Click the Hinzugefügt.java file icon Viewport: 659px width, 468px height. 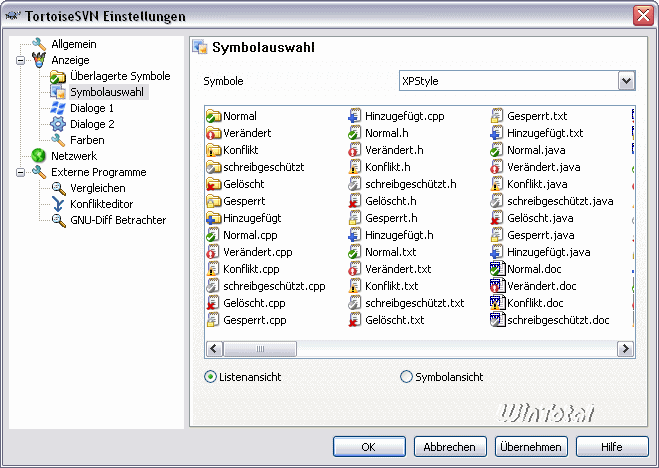497,252
